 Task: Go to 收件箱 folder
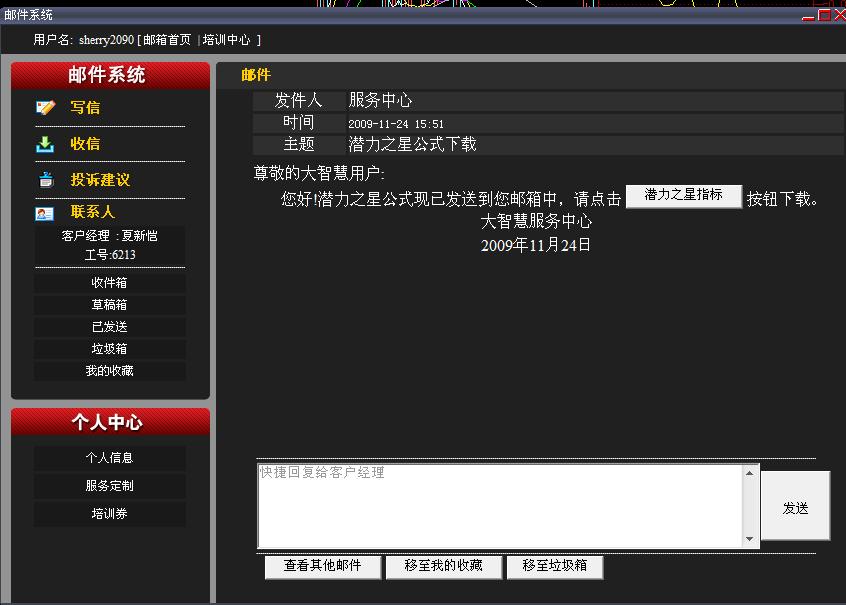tap(110, 283)
